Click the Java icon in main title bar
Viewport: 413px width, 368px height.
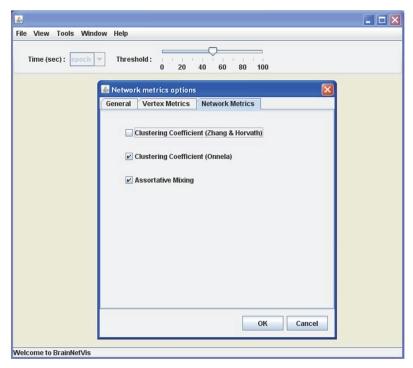click(19, 20)
